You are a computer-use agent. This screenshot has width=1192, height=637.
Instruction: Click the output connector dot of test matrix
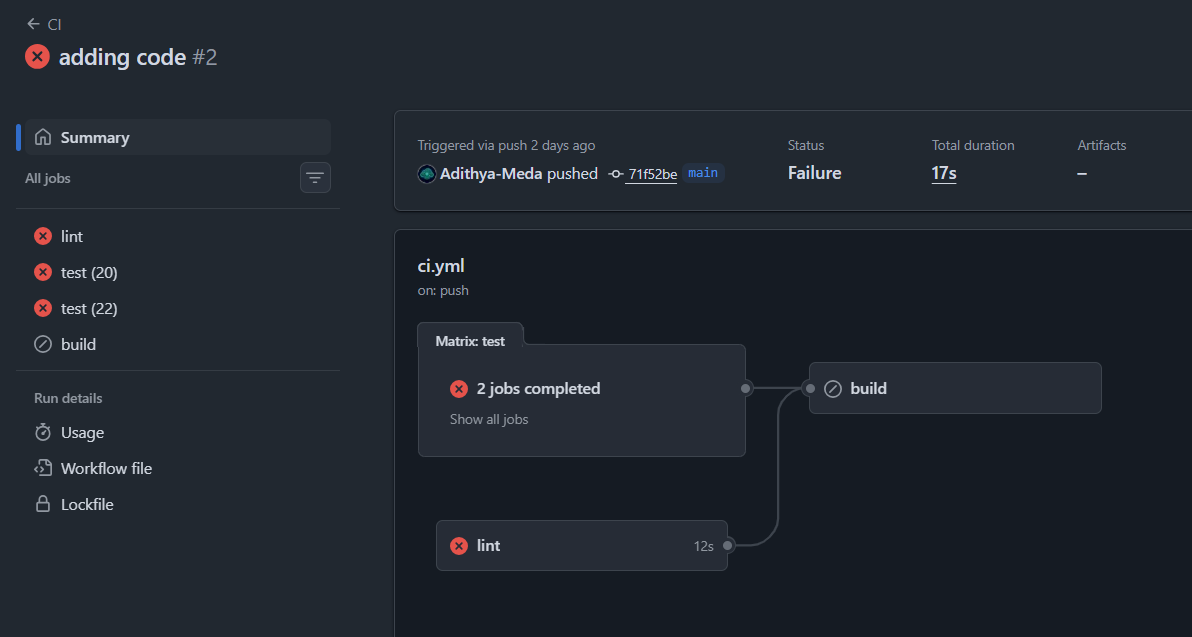point(746,388)
